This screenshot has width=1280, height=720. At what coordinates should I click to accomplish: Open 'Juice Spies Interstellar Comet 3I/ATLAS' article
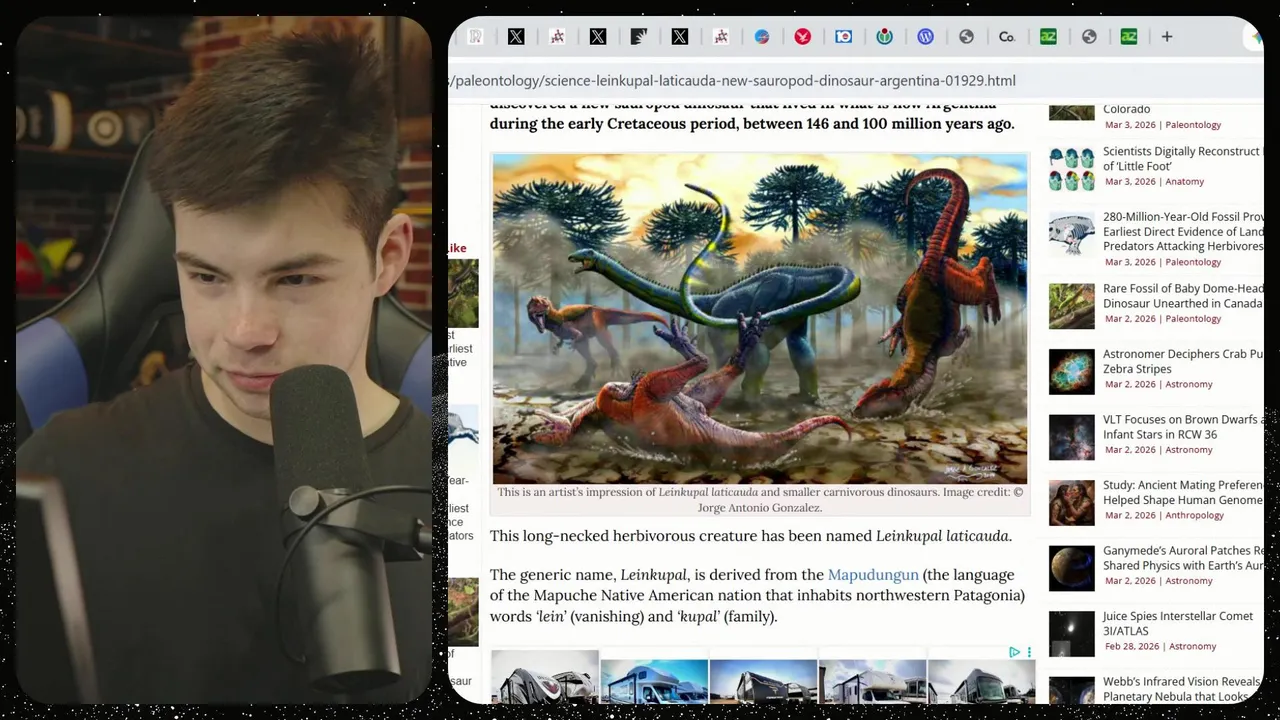point(1177,624)
